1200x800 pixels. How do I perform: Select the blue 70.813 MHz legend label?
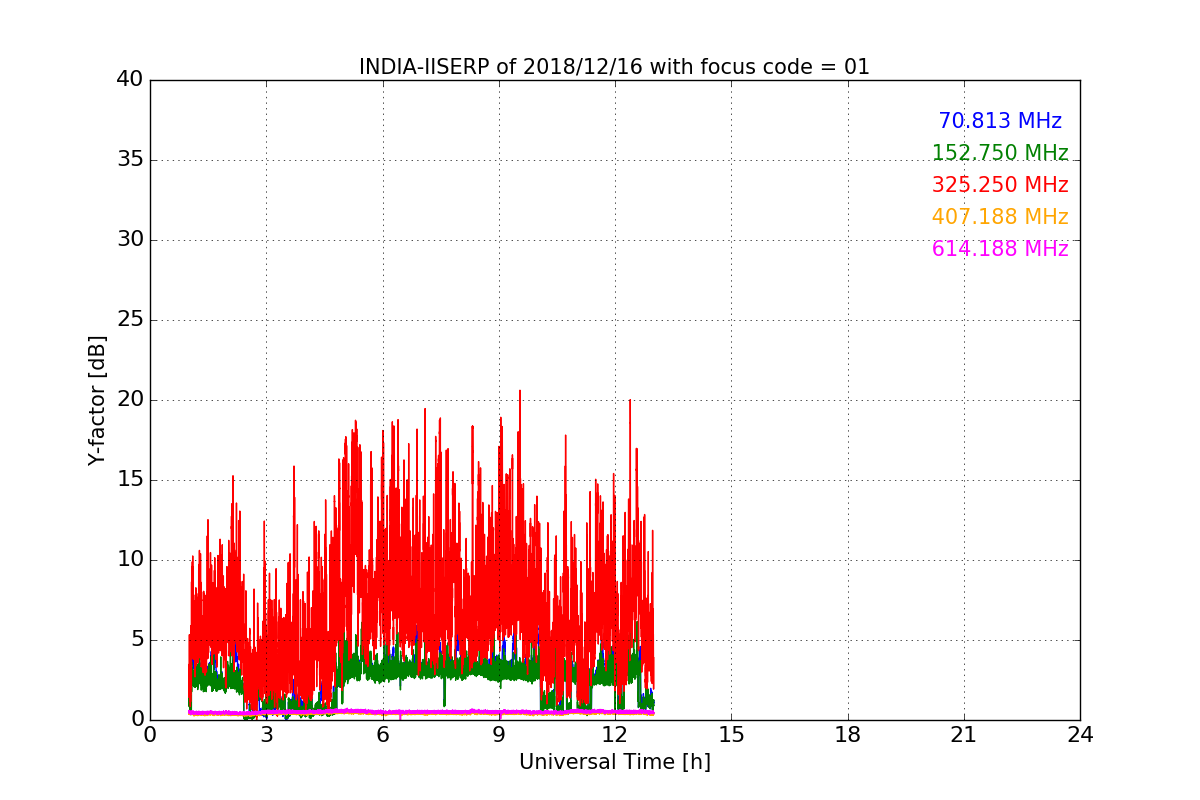click(1000, 121)
